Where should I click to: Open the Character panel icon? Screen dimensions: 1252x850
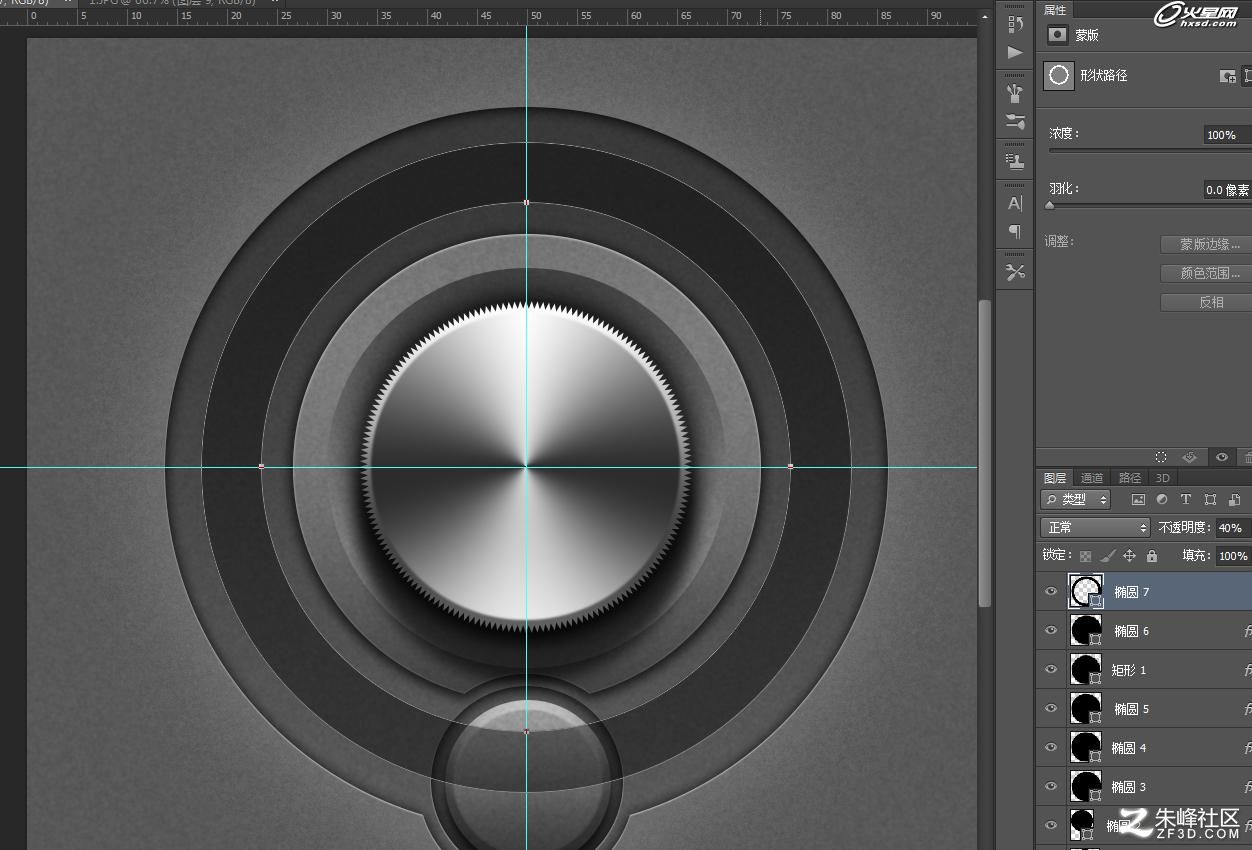[x=1015, y=203]
